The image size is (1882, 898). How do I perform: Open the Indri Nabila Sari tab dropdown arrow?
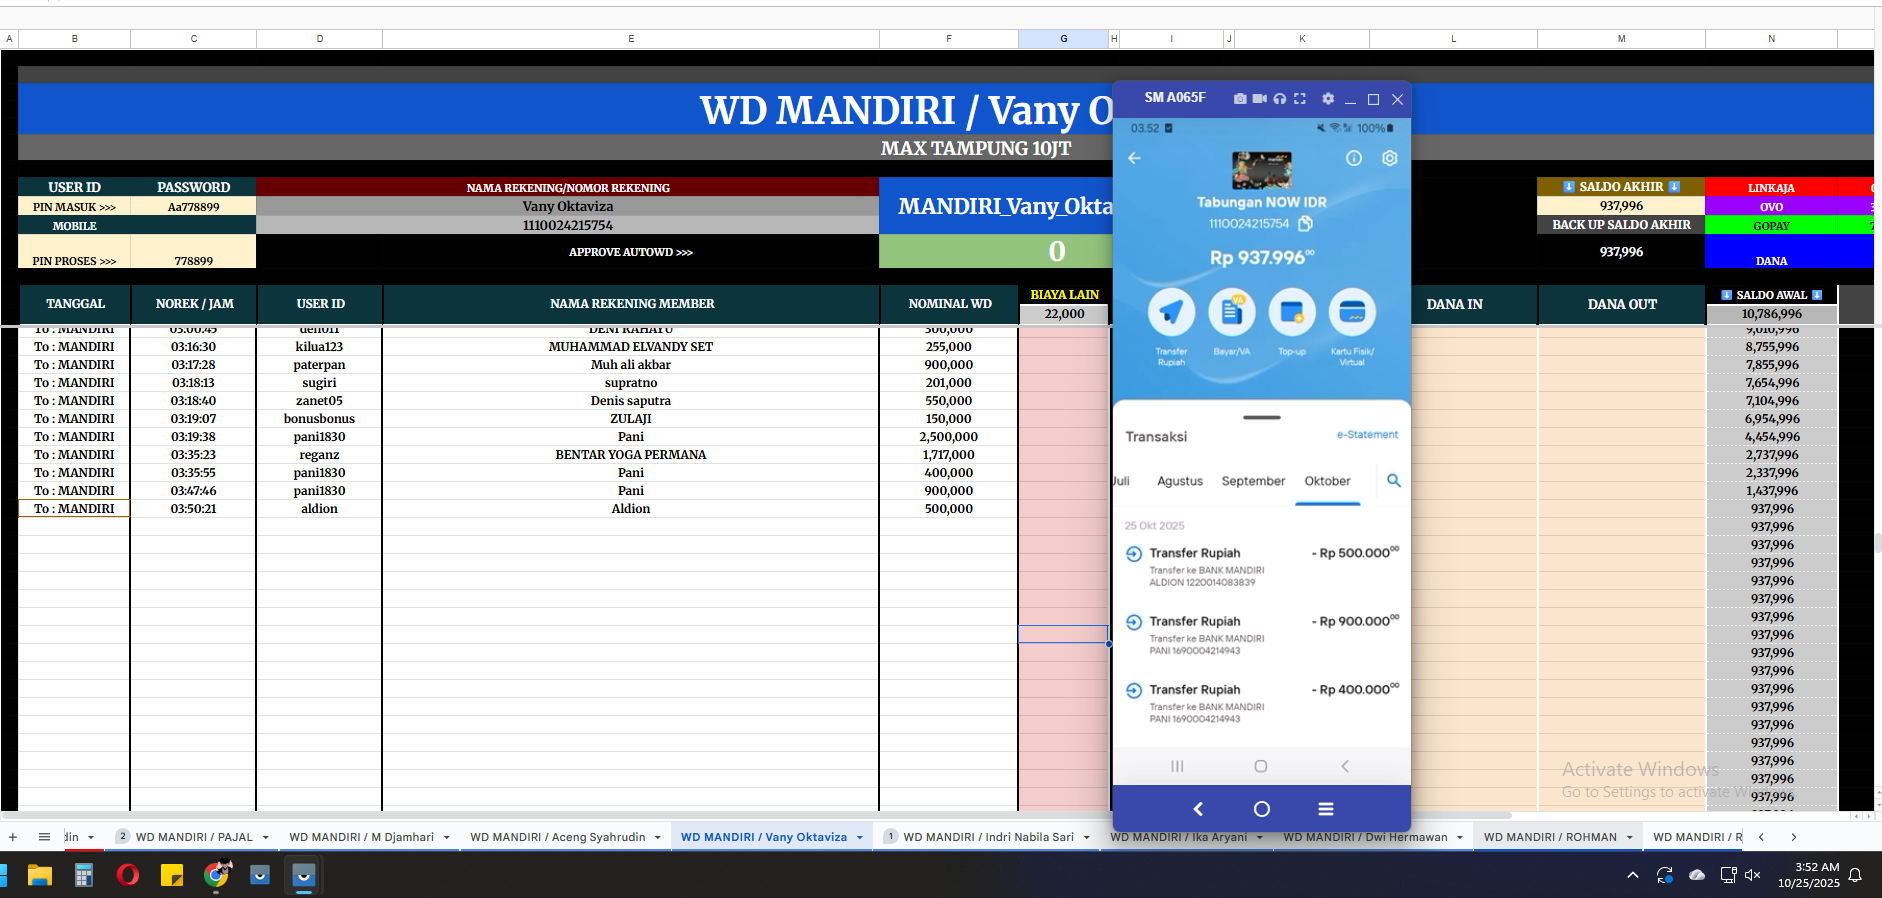click(x=1087, y=838)
